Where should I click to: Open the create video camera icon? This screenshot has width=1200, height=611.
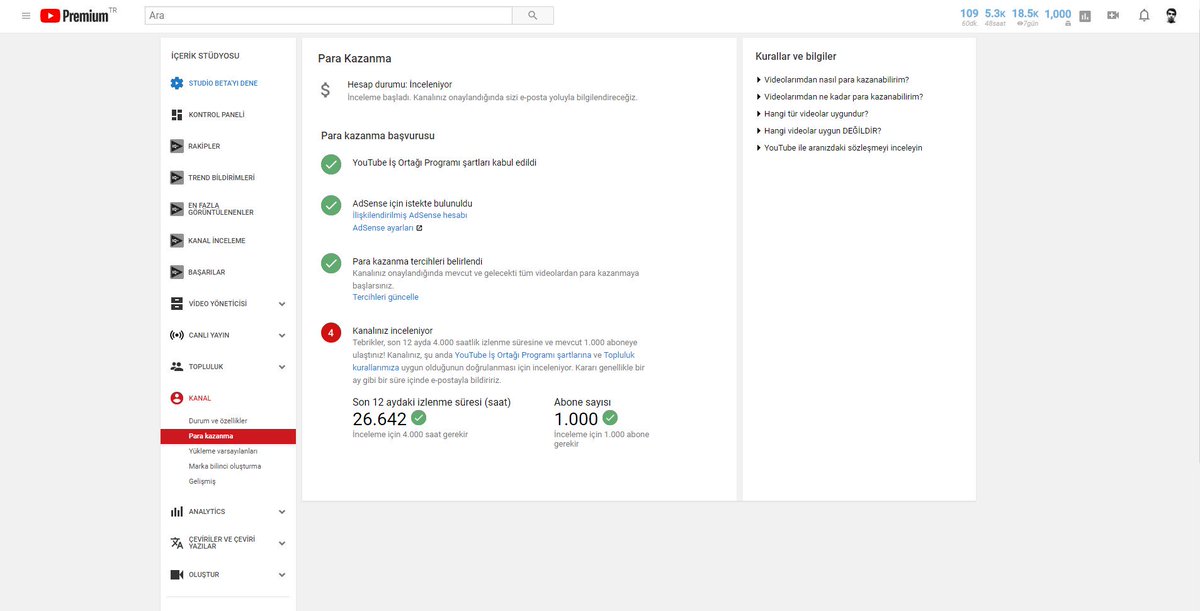pos(1113,16)
